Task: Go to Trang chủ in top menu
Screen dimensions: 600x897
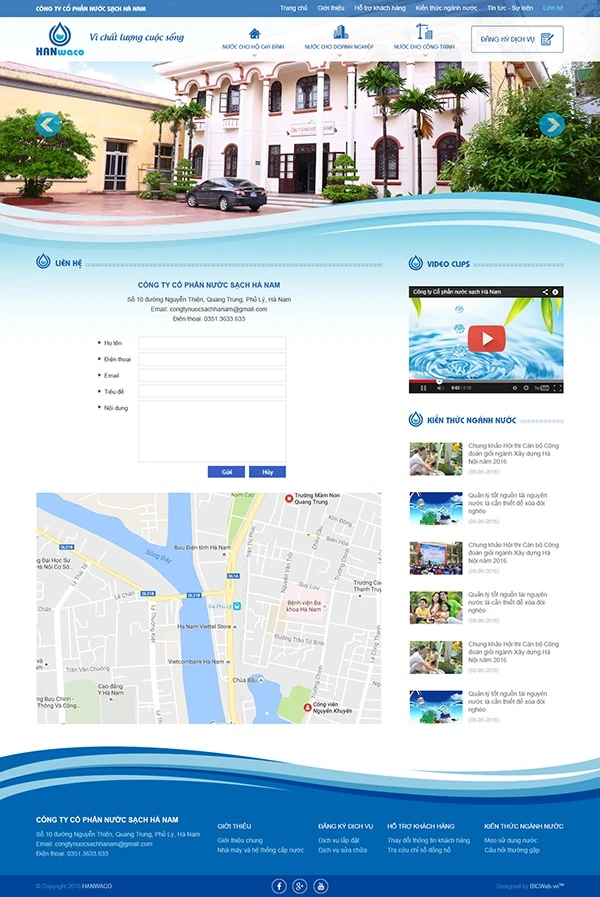Action: pyautogui.click(x=293, y=8)
